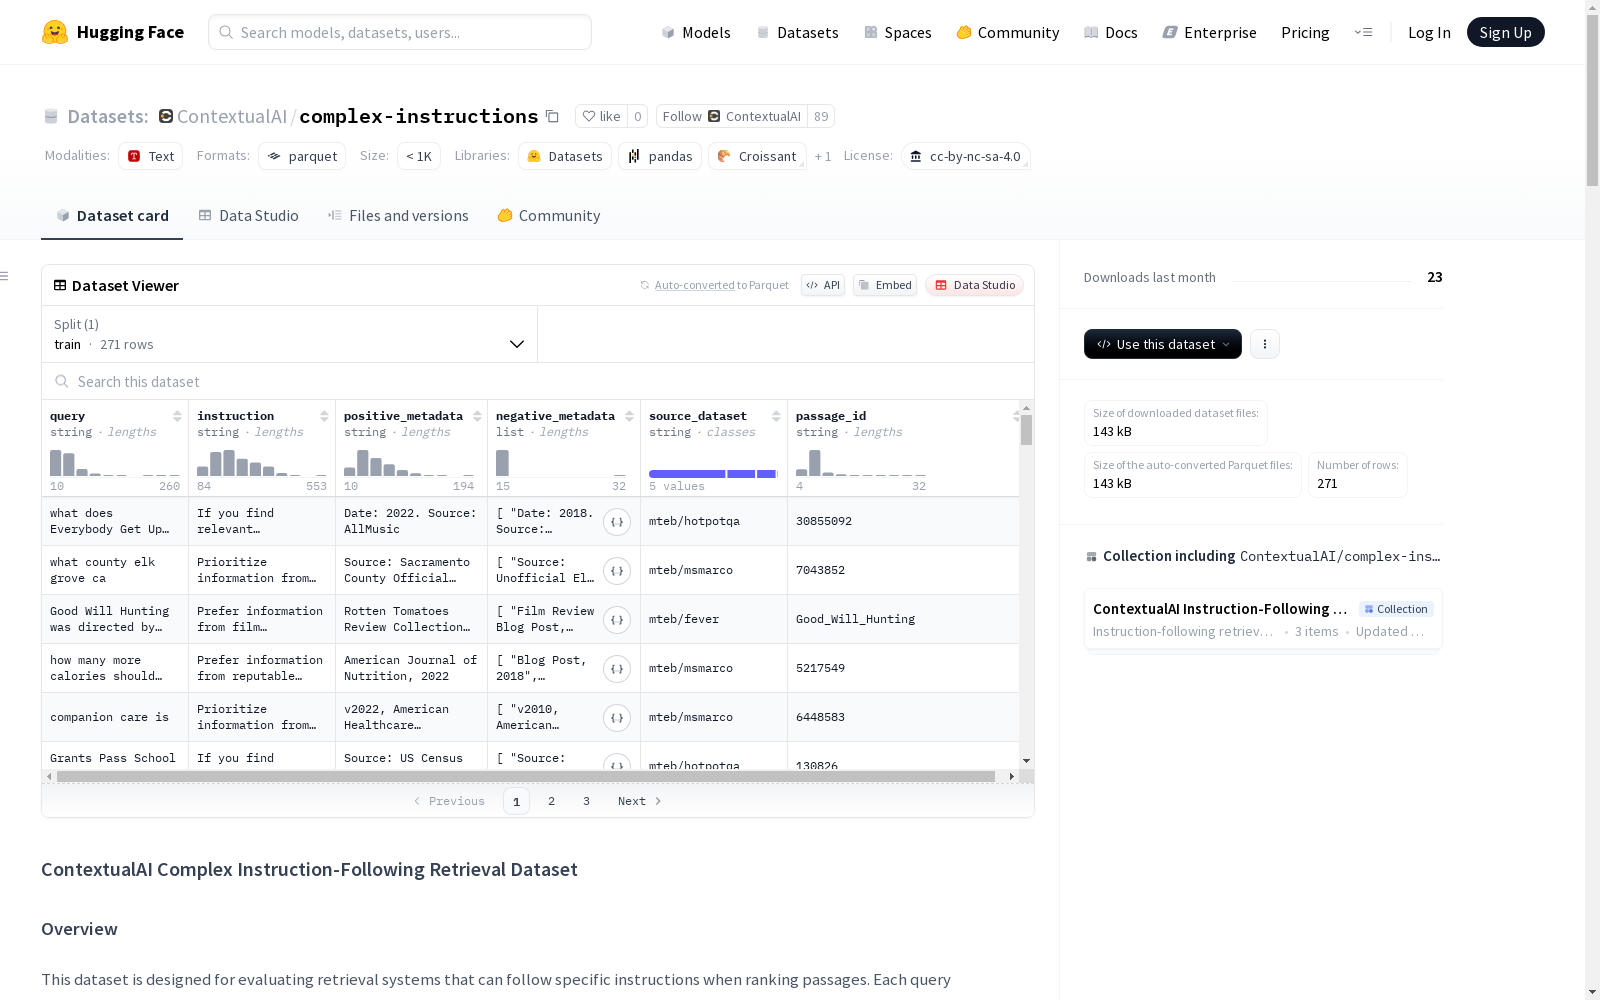Show the one additional library
This screenshot has height=1000, width=1600.
(x=823, y=156)
